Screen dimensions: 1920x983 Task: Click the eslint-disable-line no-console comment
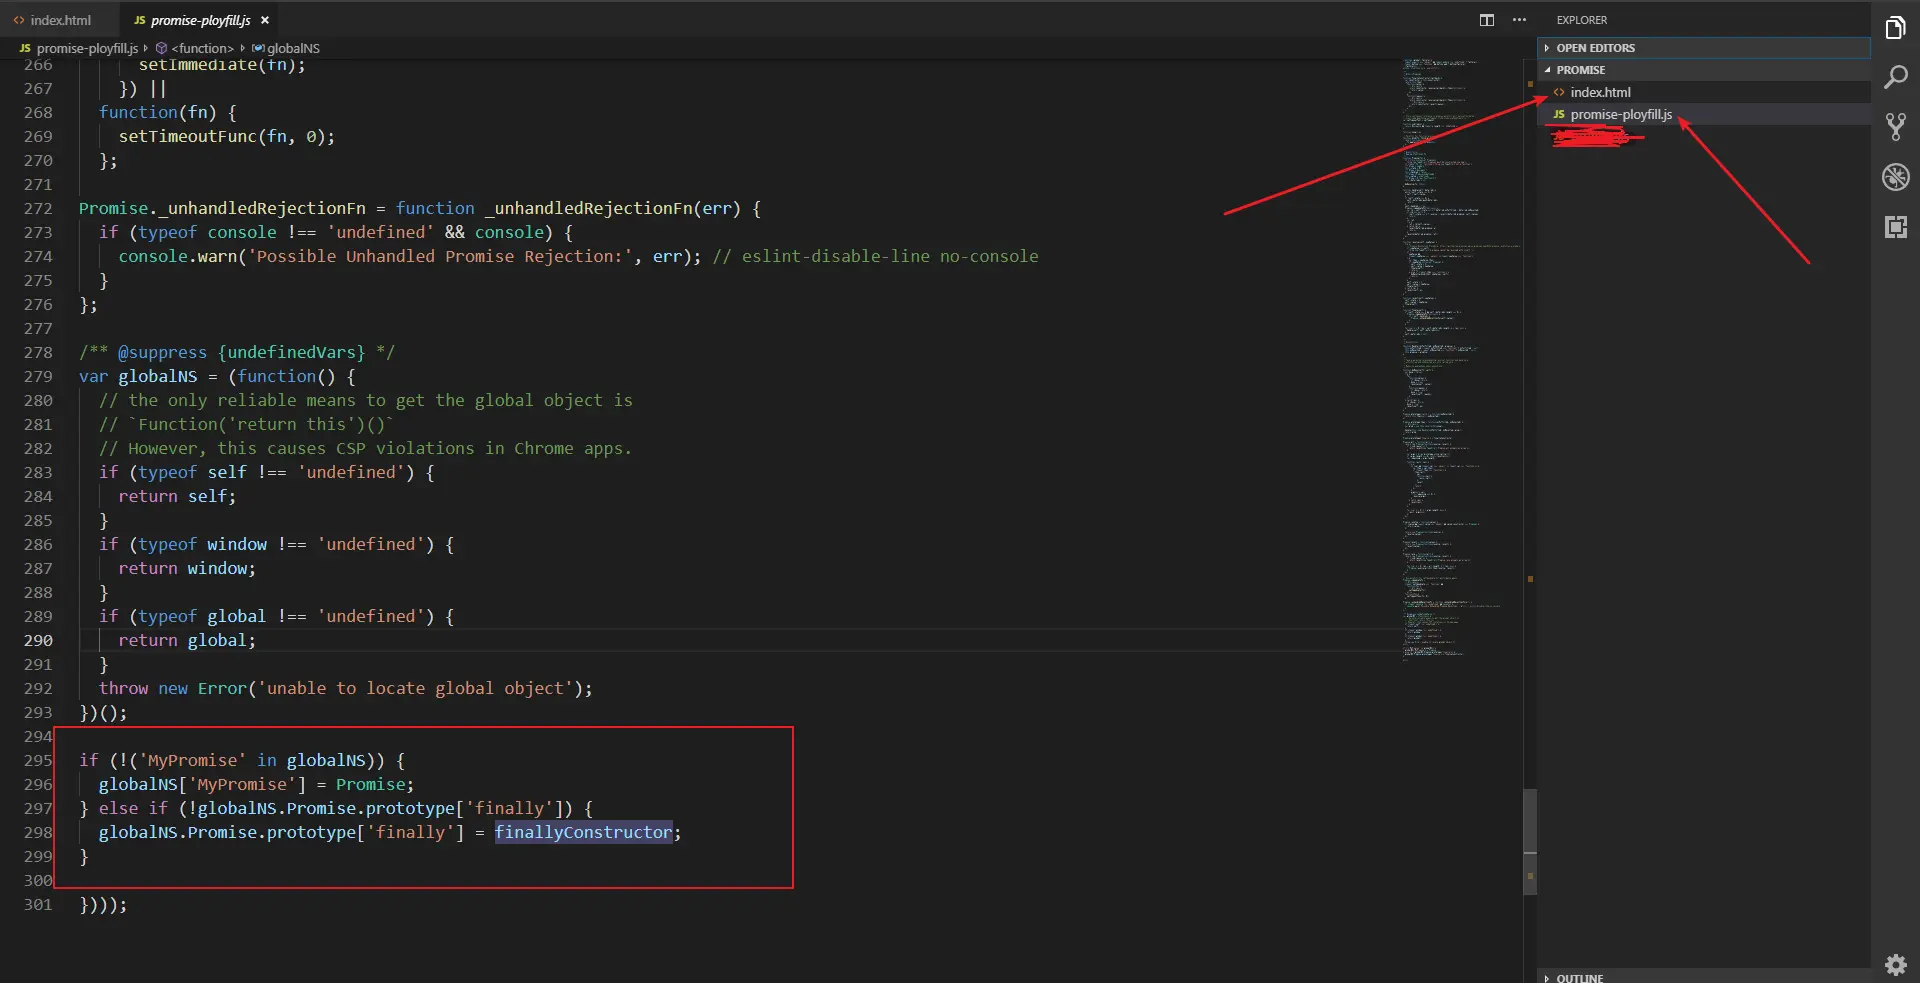pos(876,256)
